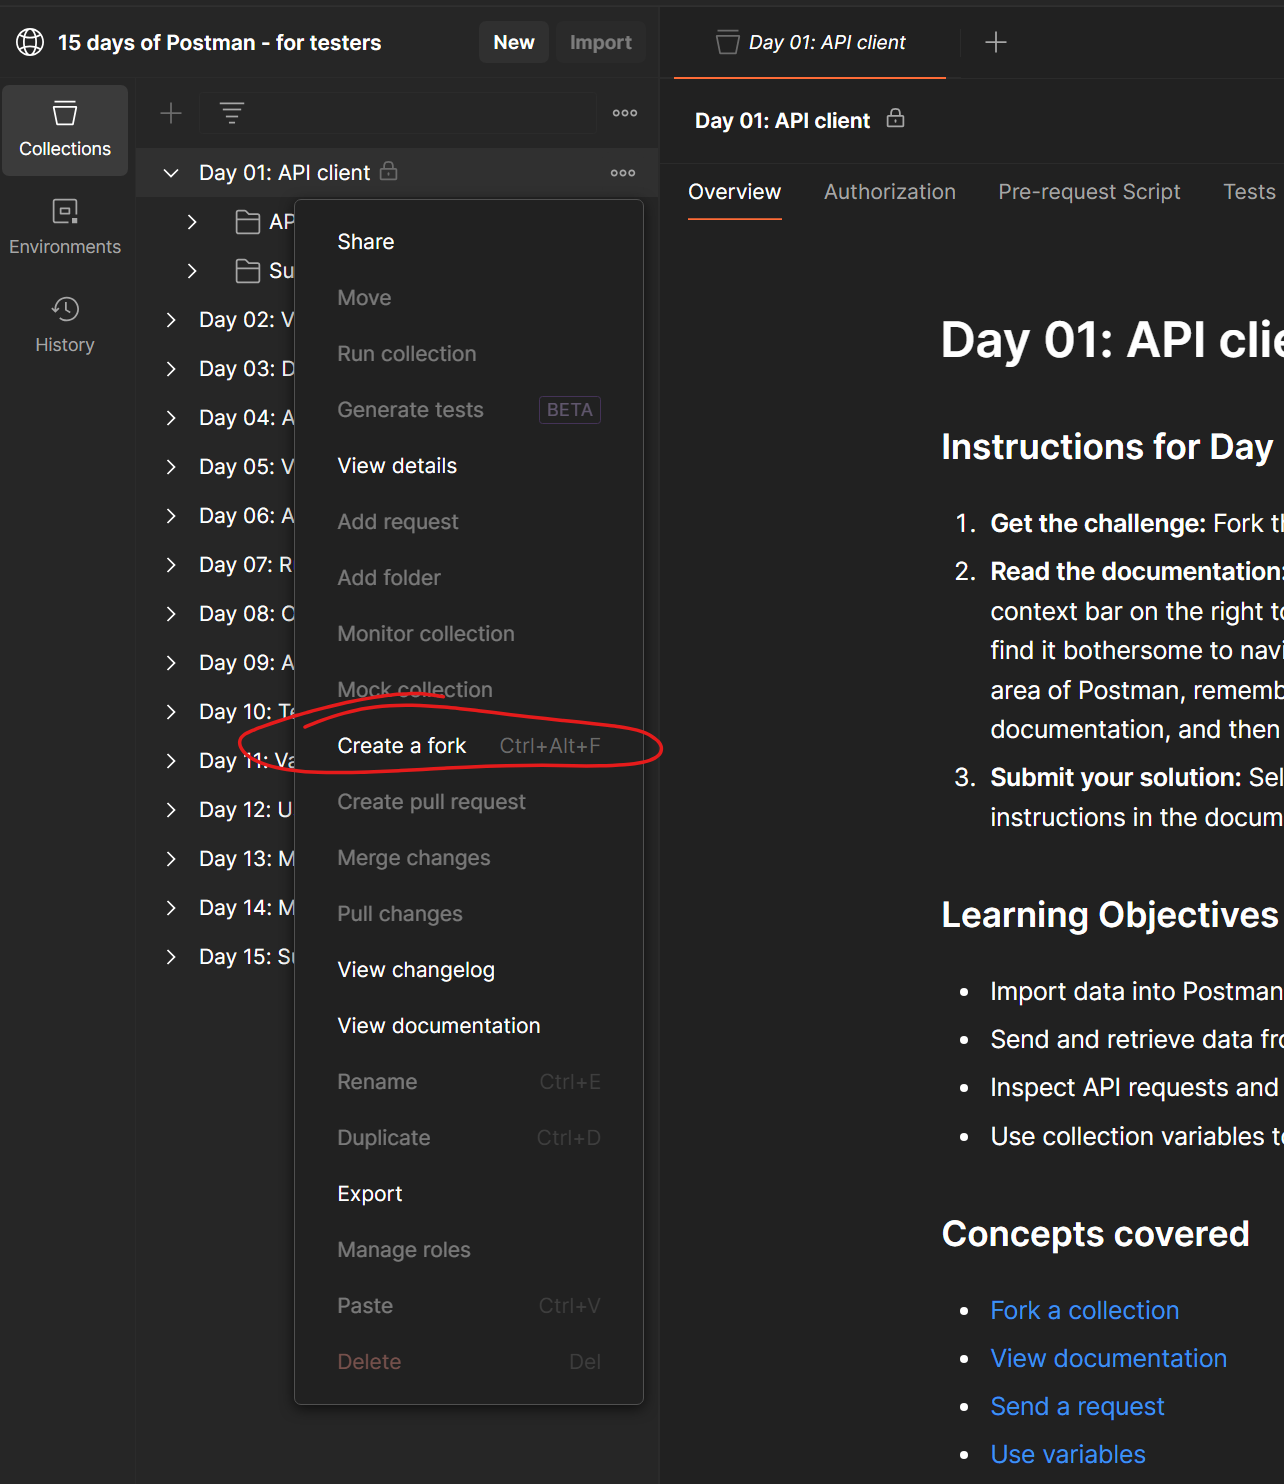Expand the AP folder chevron
1284x1484 pixels.
pyautogui.click(x=192, y=222)
